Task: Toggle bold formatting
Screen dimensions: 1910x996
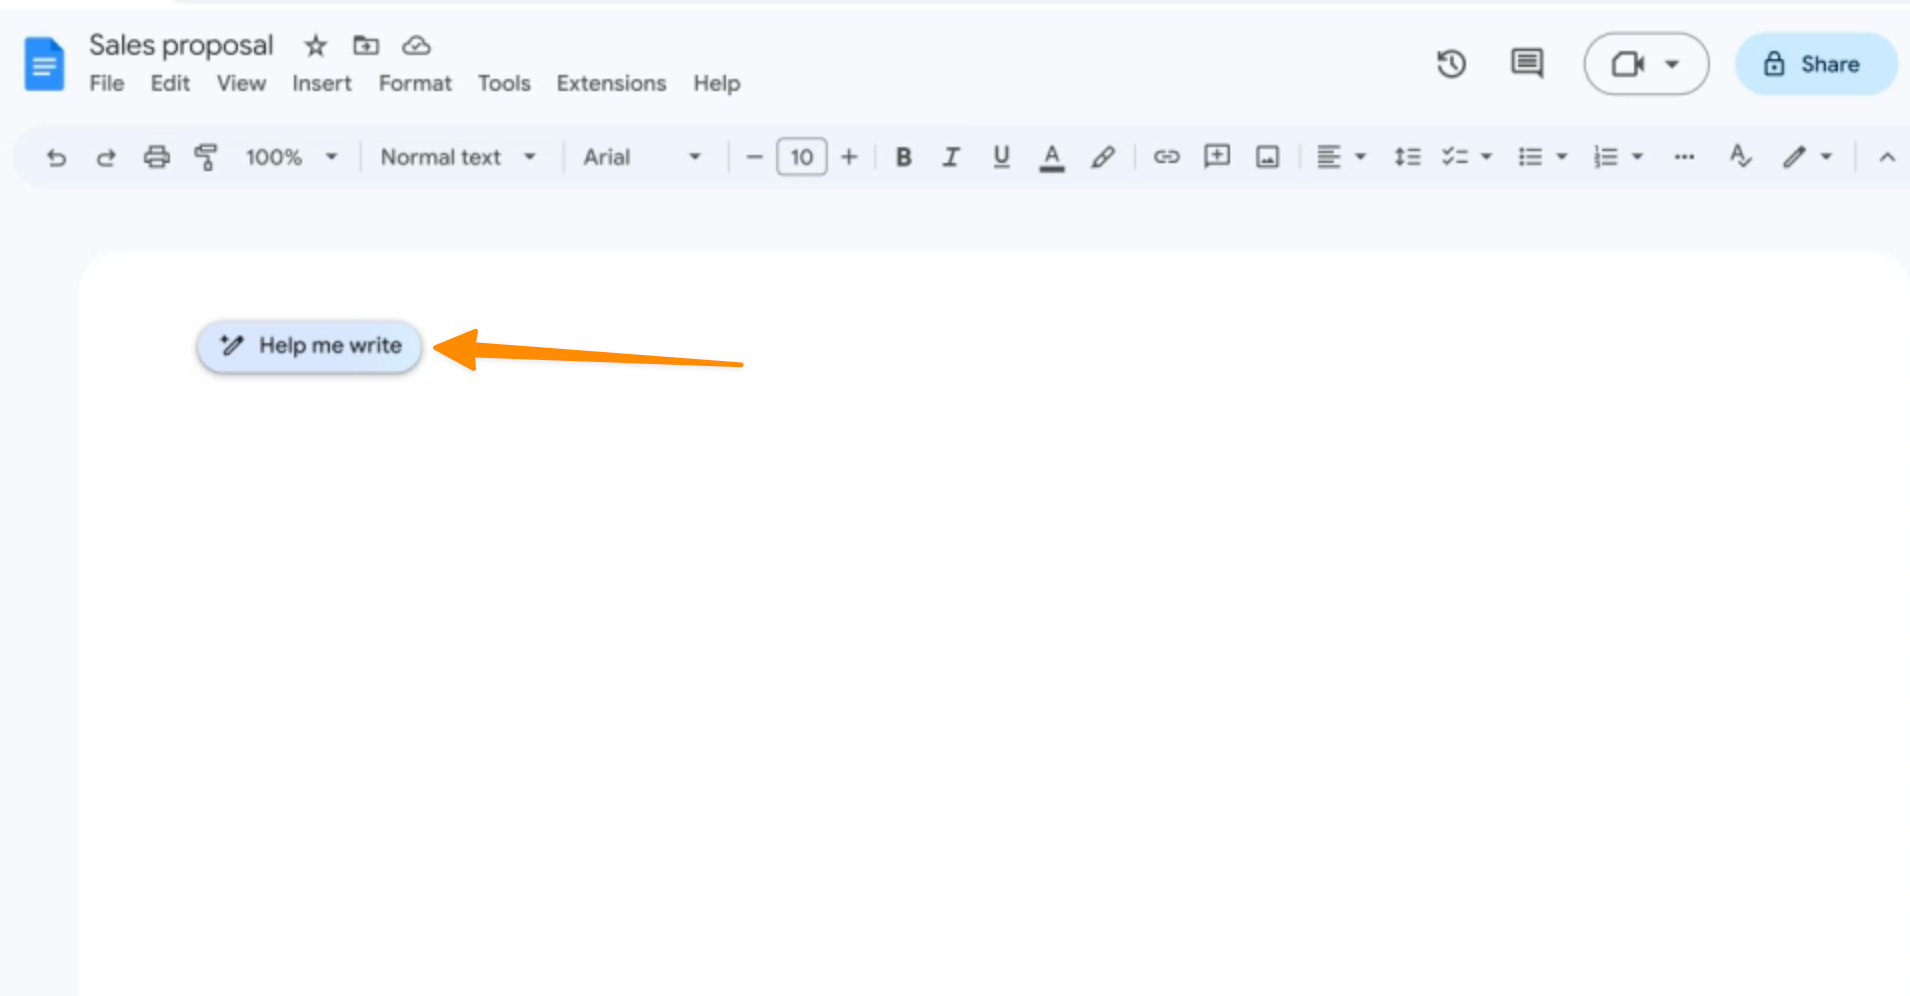Action: pos(903,157)
